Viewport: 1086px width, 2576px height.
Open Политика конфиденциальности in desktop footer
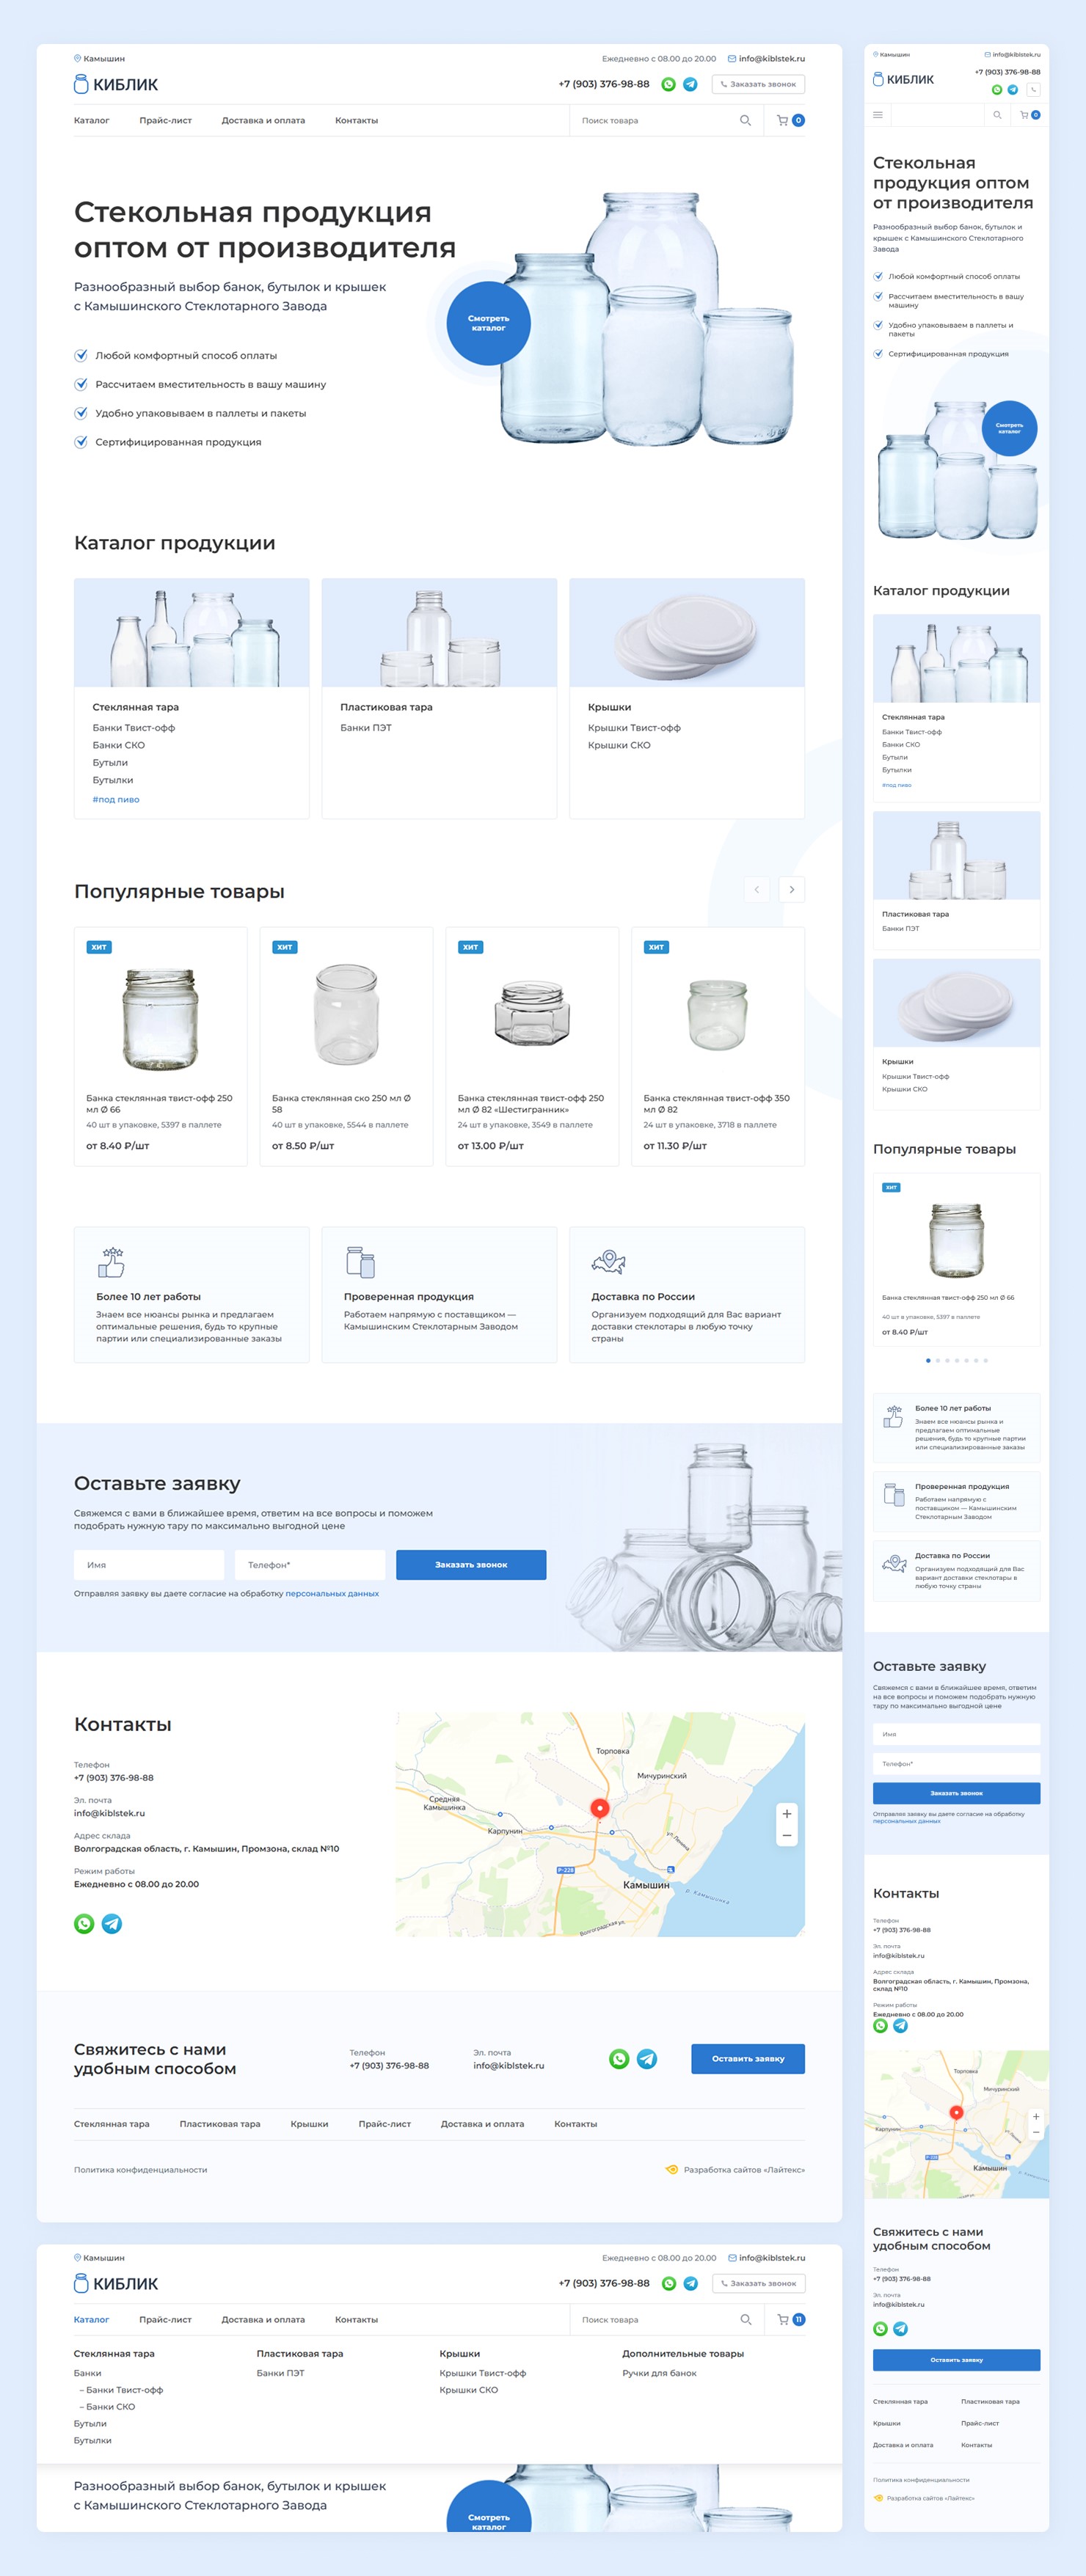point(140,2169)
